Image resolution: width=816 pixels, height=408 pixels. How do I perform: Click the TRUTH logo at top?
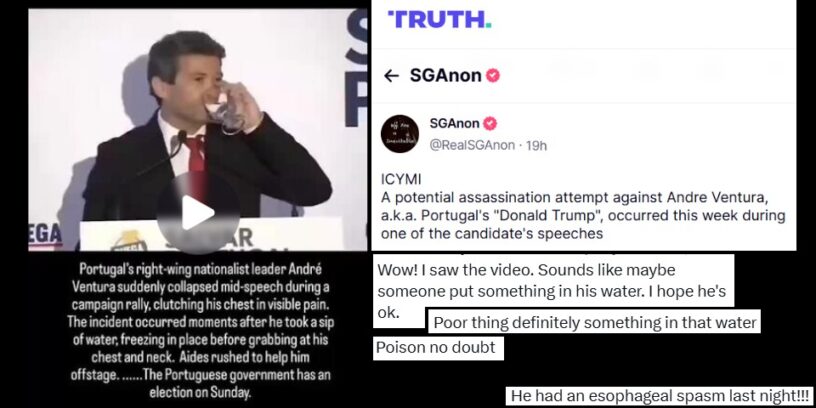(x=439, y=19)
